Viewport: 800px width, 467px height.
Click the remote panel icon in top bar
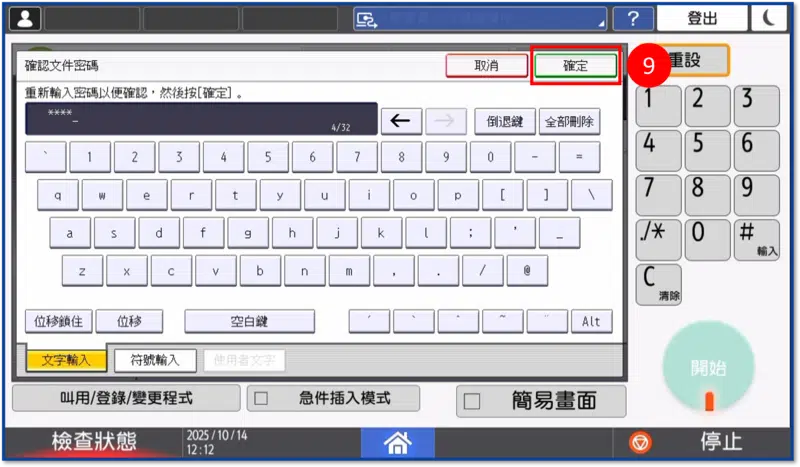pos(366,19)
